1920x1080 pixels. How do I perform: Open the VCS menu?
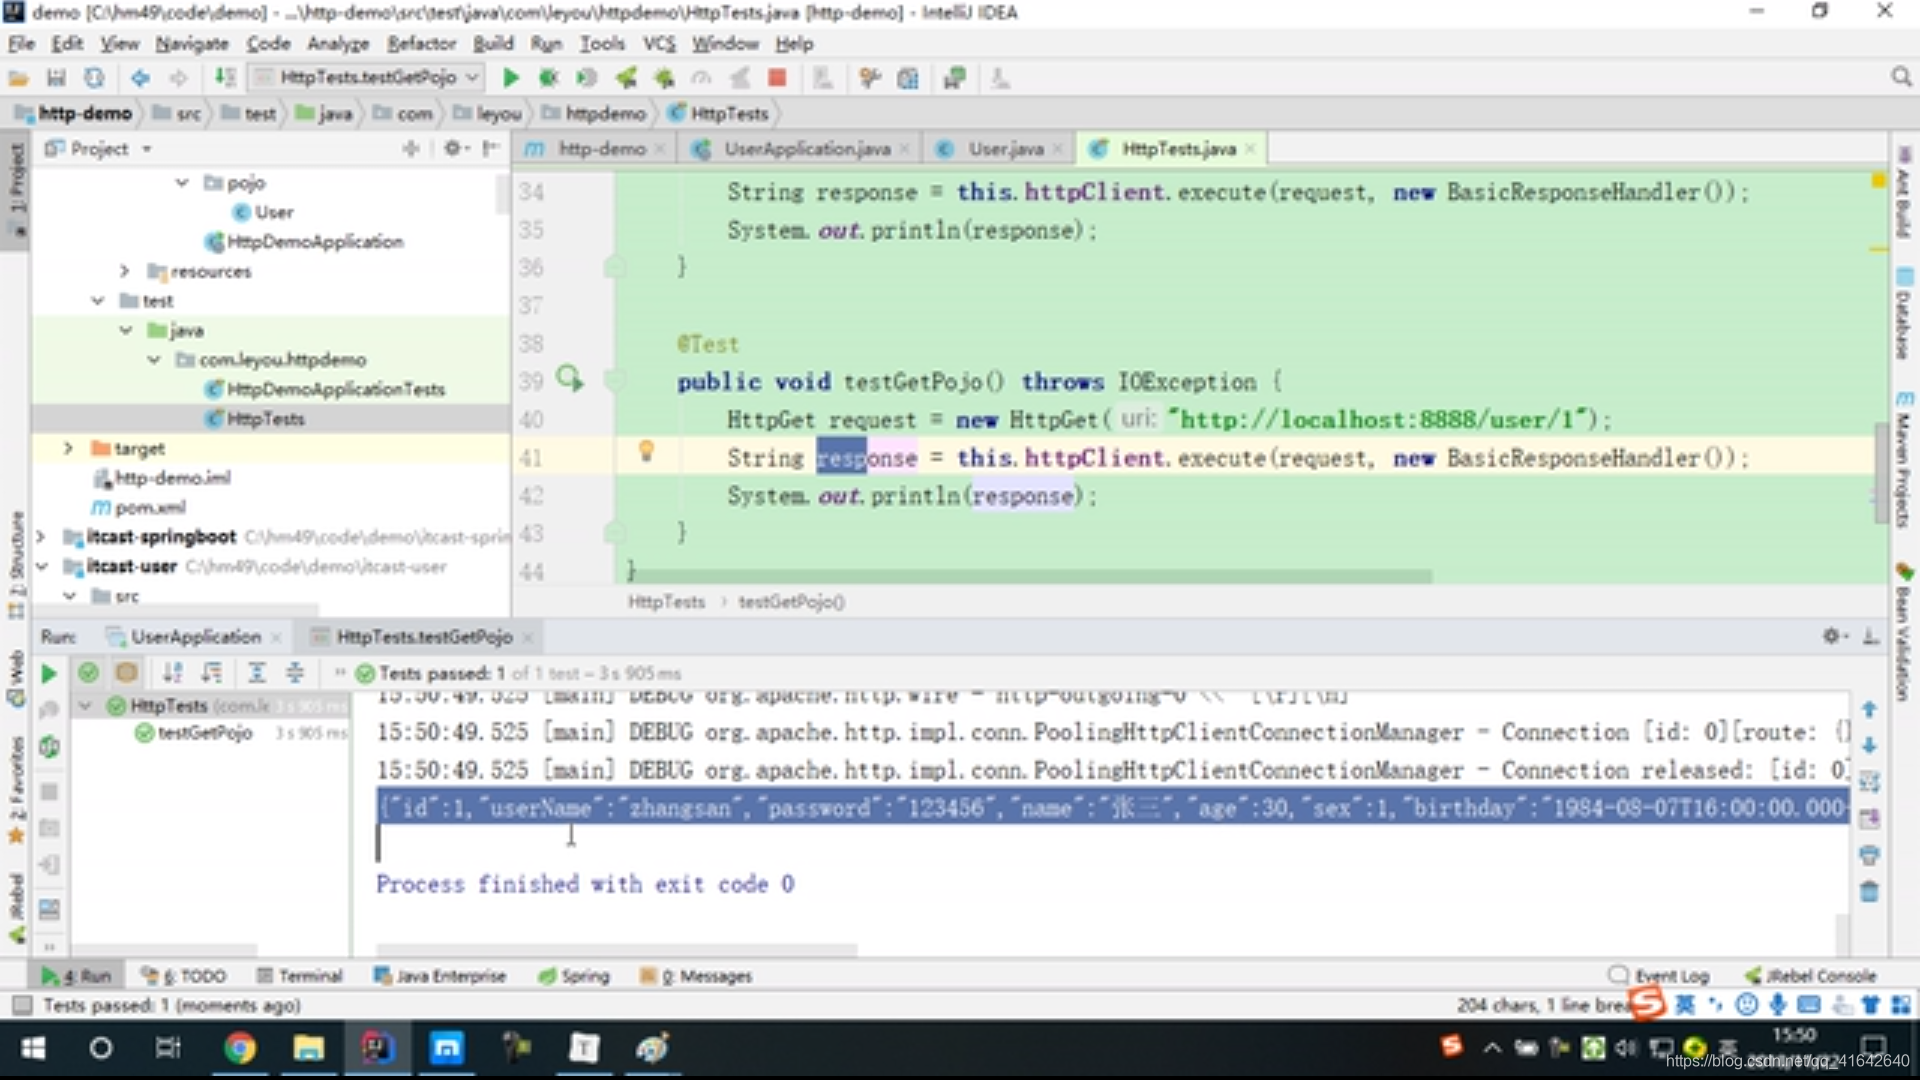point(659,43)
